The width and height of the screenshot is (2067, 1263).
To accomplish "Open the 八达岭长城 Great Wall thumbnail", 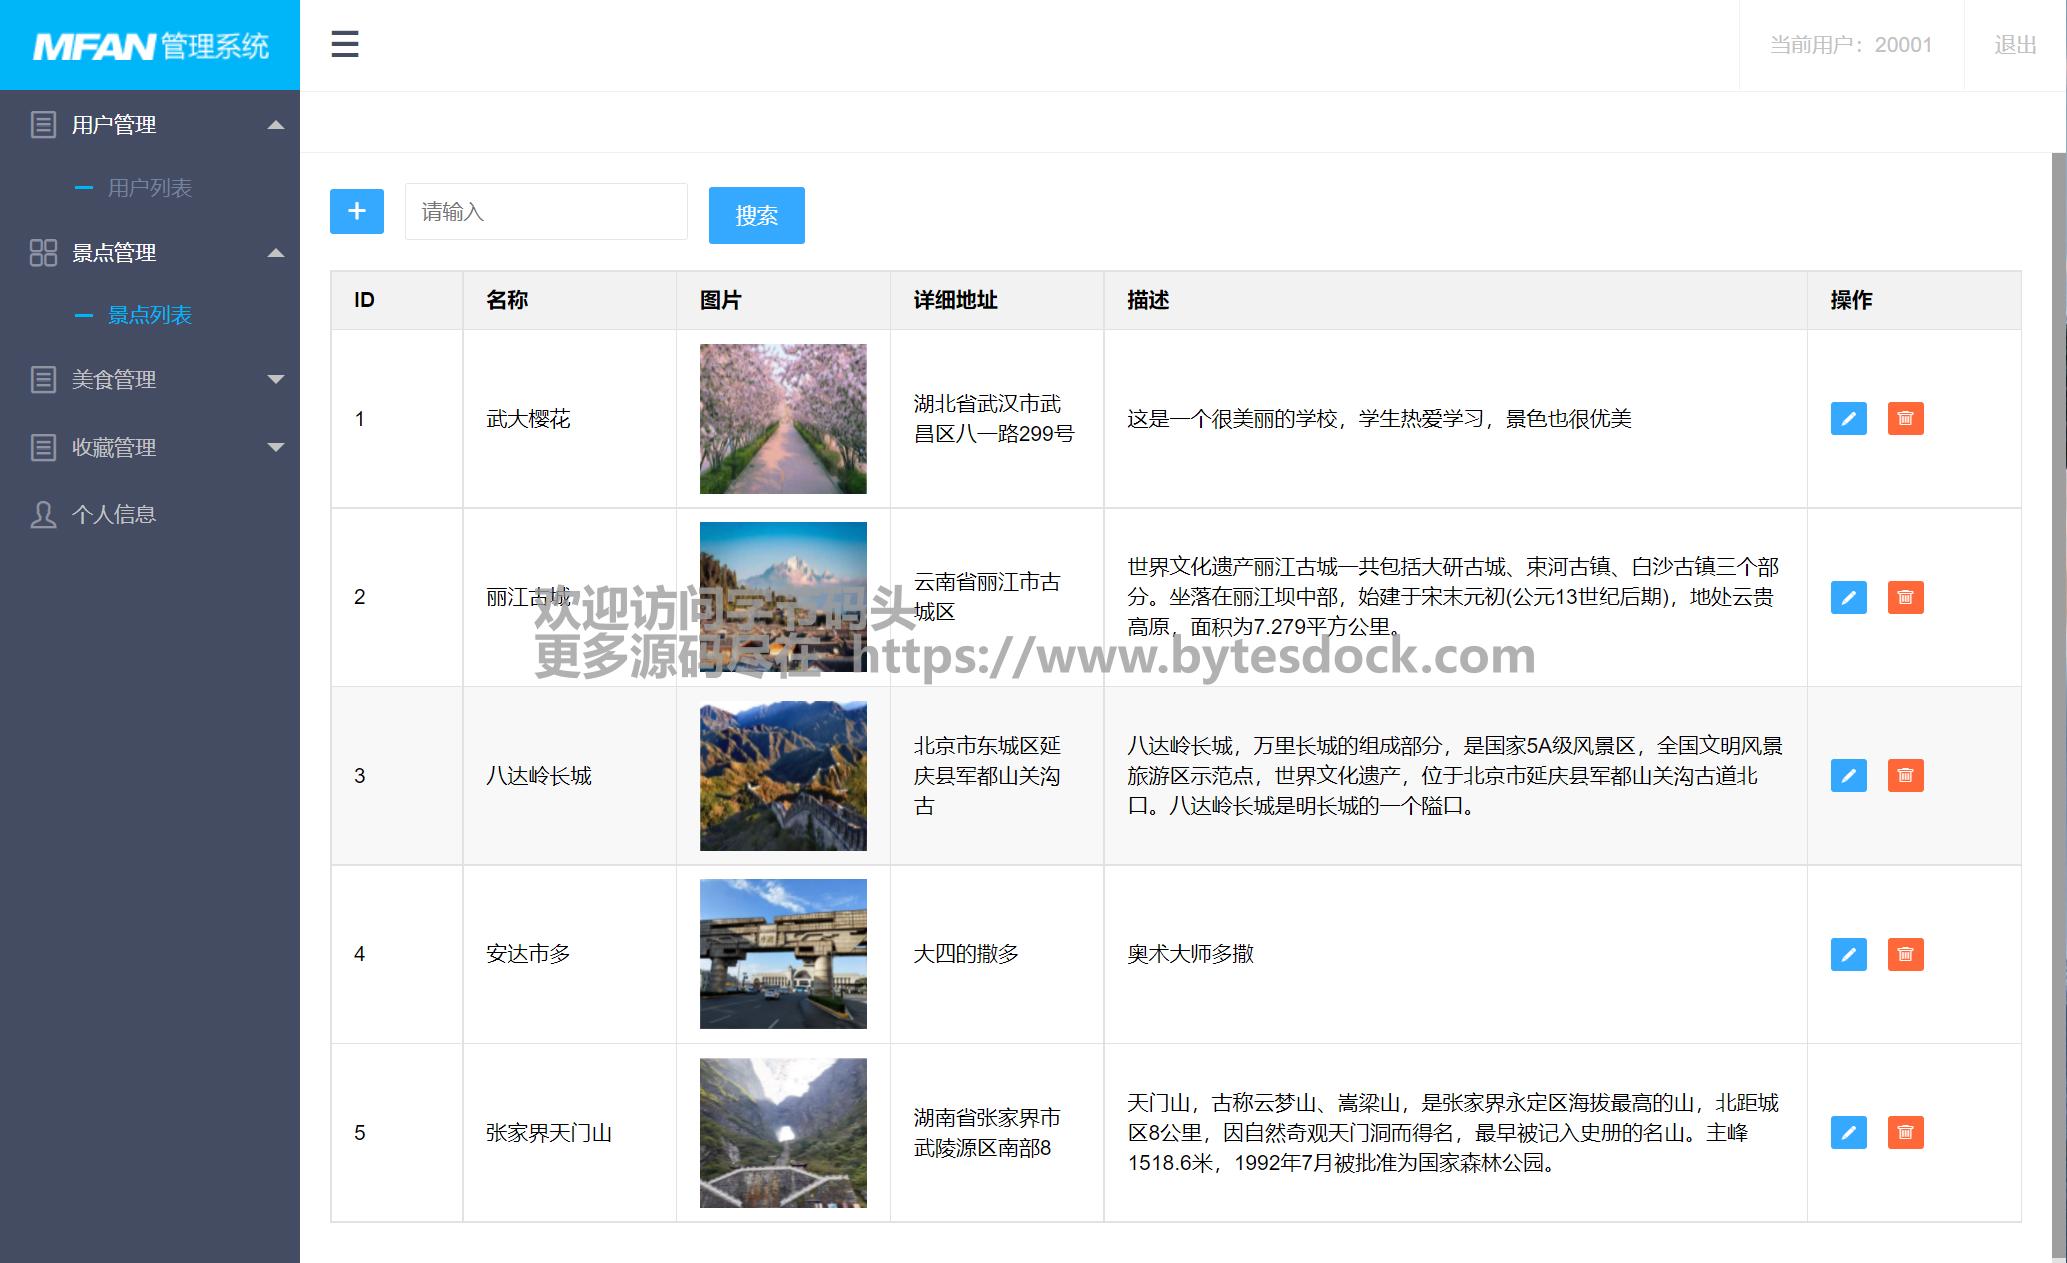I will coord(783,776).
